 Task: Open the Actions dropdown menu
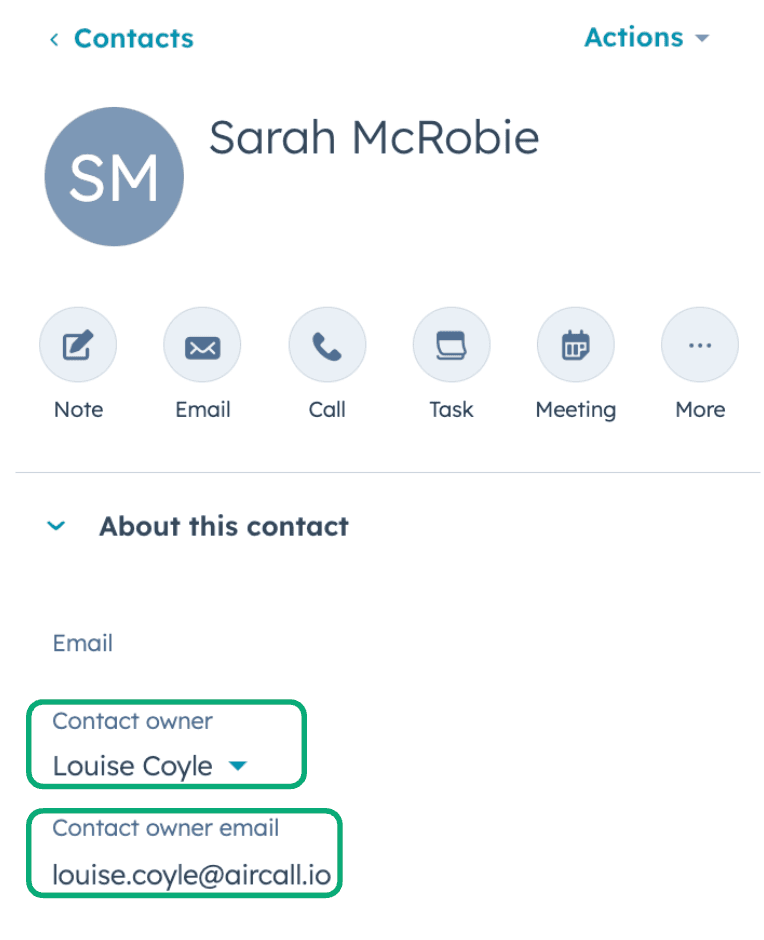(x=646, y=38)
